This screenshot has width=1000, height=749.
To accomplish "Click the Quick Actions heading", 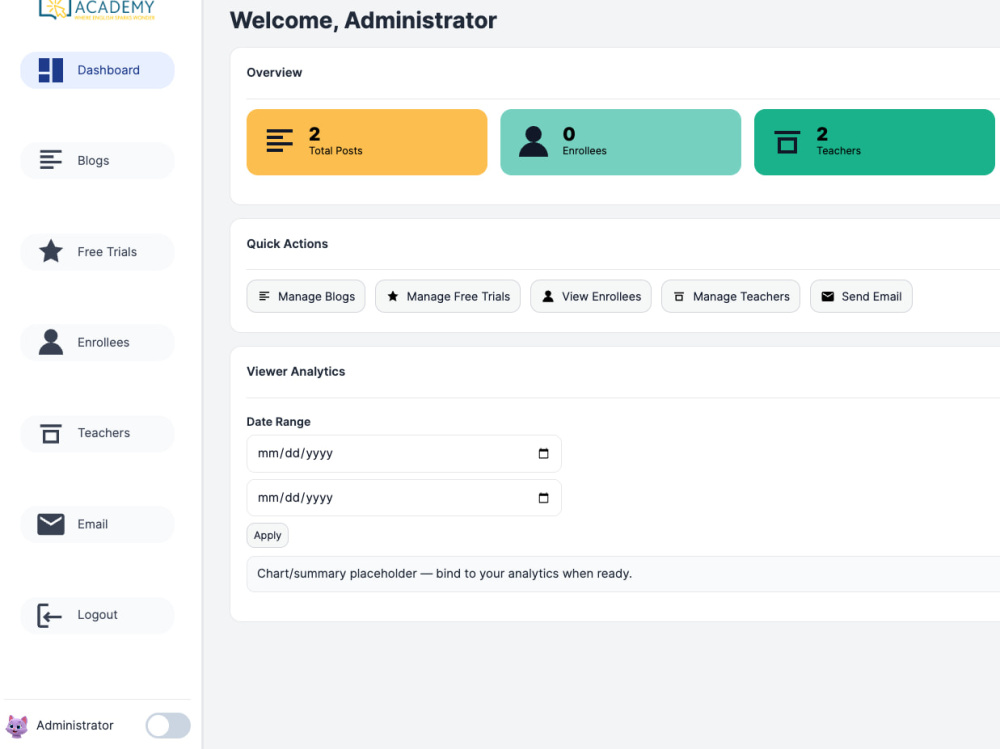I will (287, 244).
